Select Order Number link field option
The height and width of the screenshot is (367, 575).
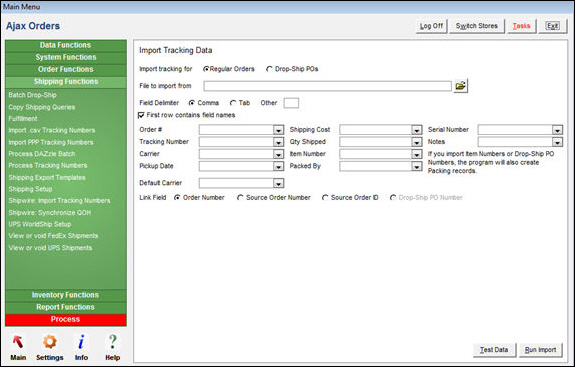click(177, 198)
